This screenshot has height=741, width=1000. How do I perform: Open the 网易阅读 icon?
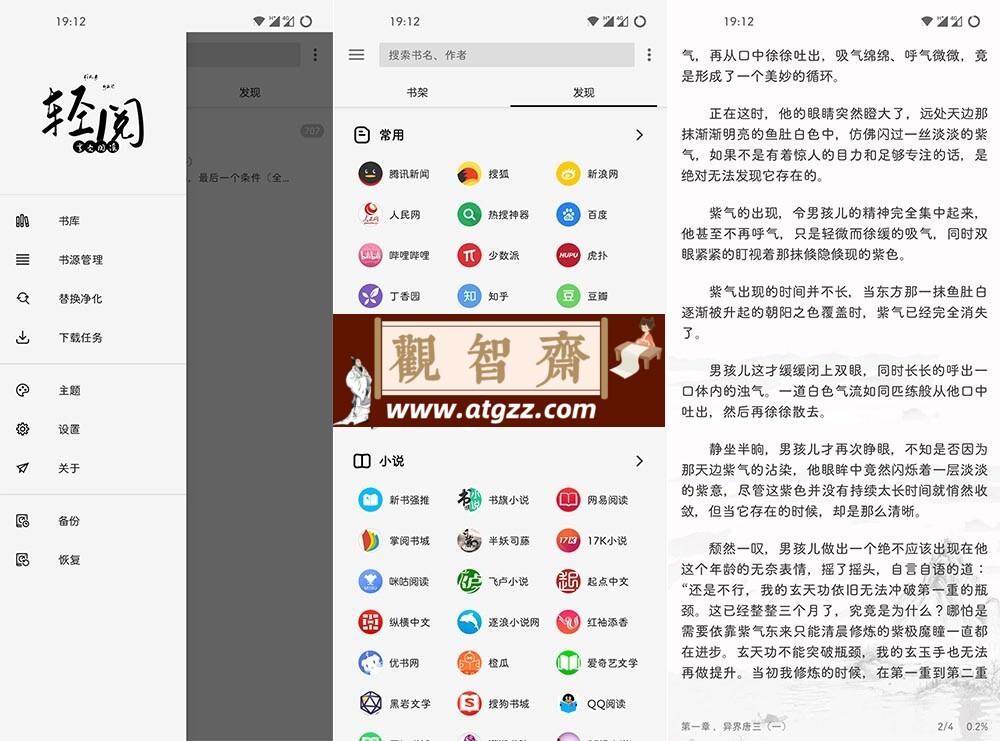click(568, 500)
